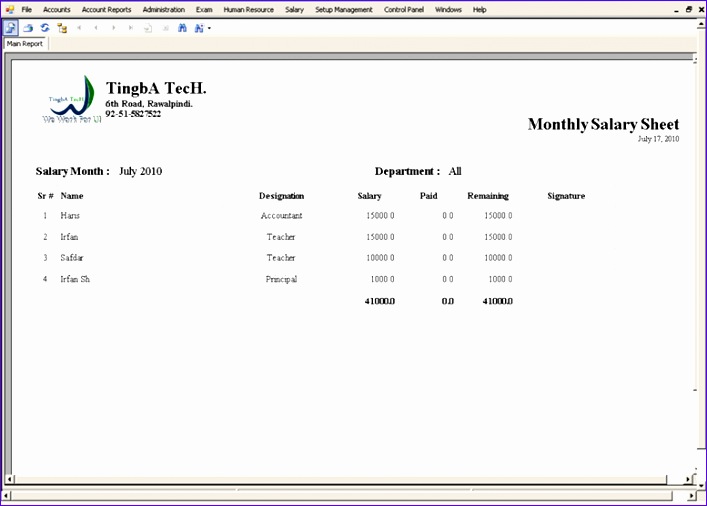Click the report date 'July 17, 2010'
The width and height of the screenshot is (707, 506).
(658, 139)
